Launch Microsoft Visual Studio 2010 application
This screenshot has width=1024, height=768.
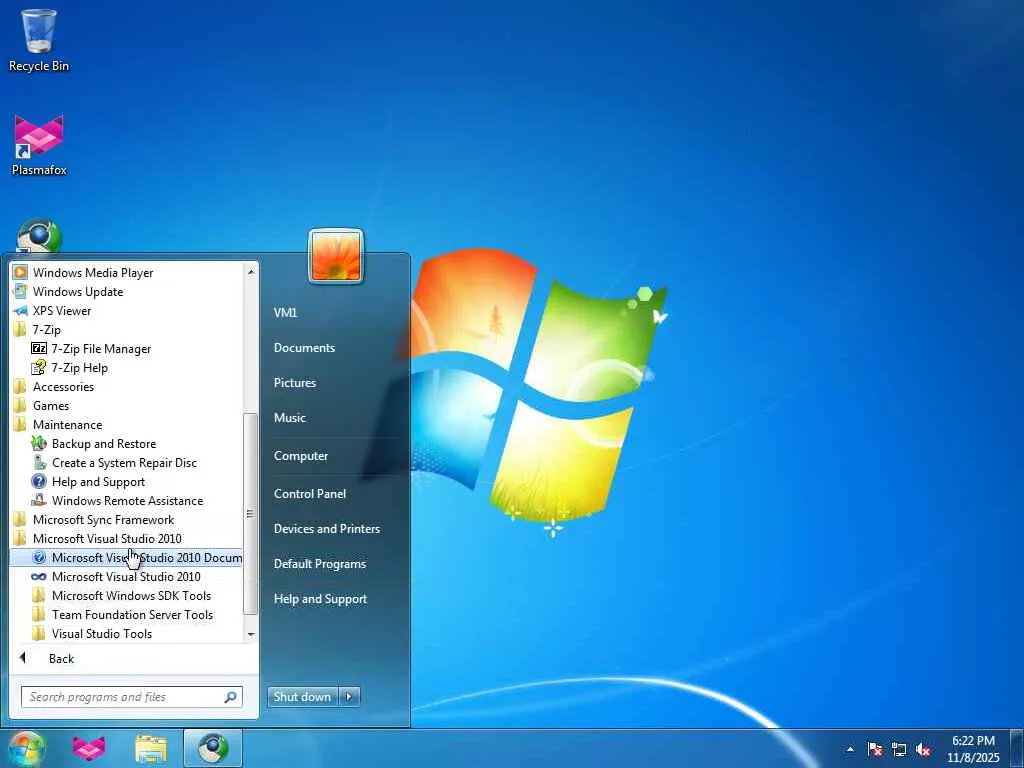(126, 576)
